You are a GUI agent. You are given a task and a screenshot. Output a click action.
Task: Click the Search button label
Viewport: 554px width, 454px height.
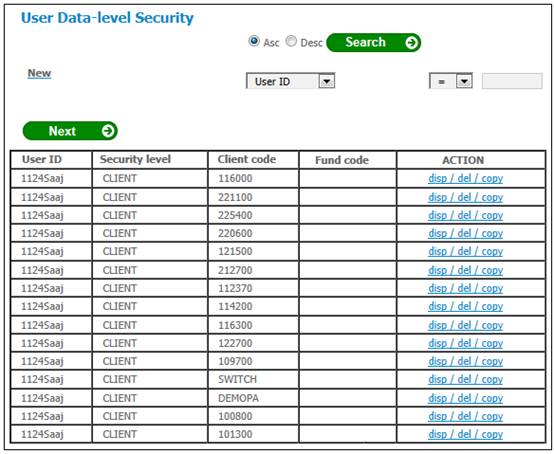click(x=365, y=42)
